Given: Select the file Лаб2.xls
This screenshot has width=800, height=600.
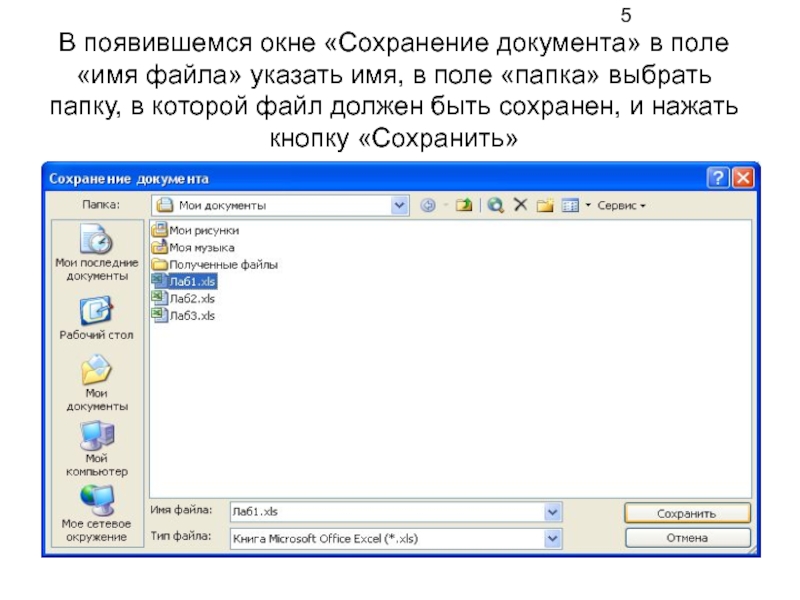Looking at the screenshot, I should coord(184,298).
